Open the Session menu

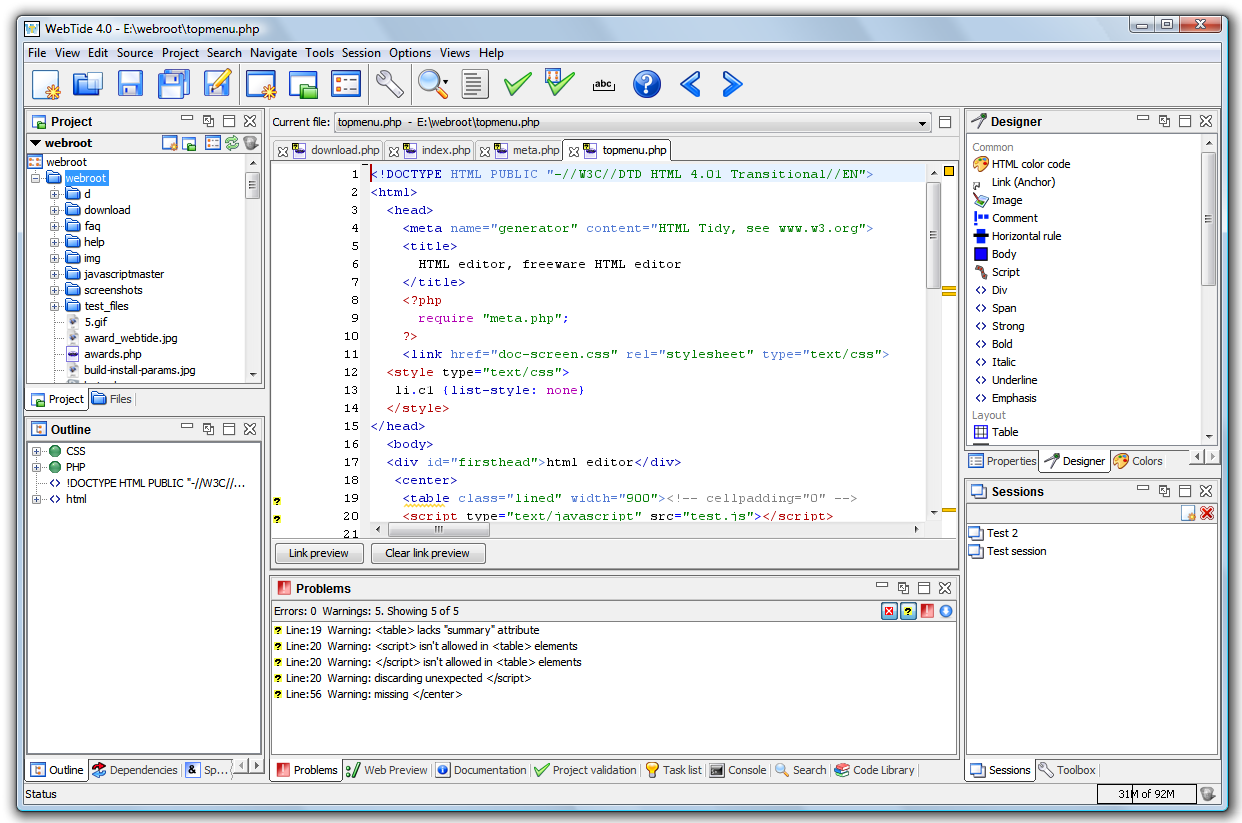(x=361, y=53)
